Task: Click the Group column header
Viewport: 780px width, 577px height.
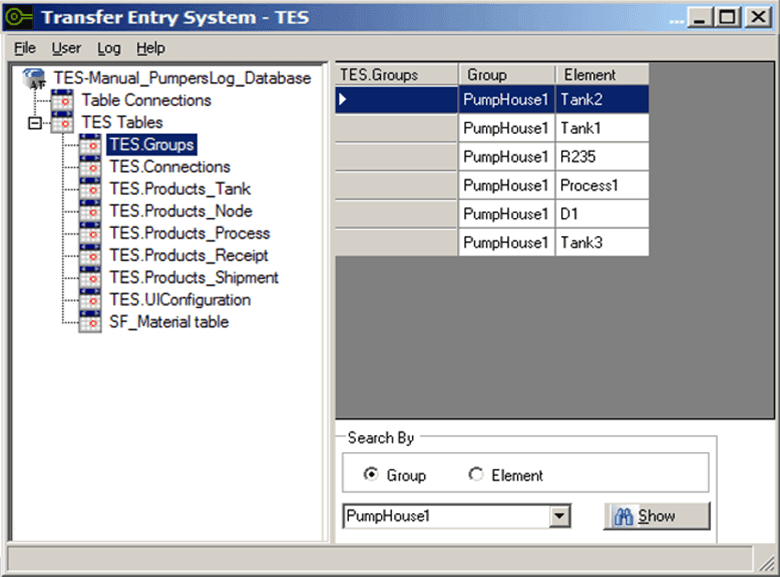Action: [x=506, y=75]
